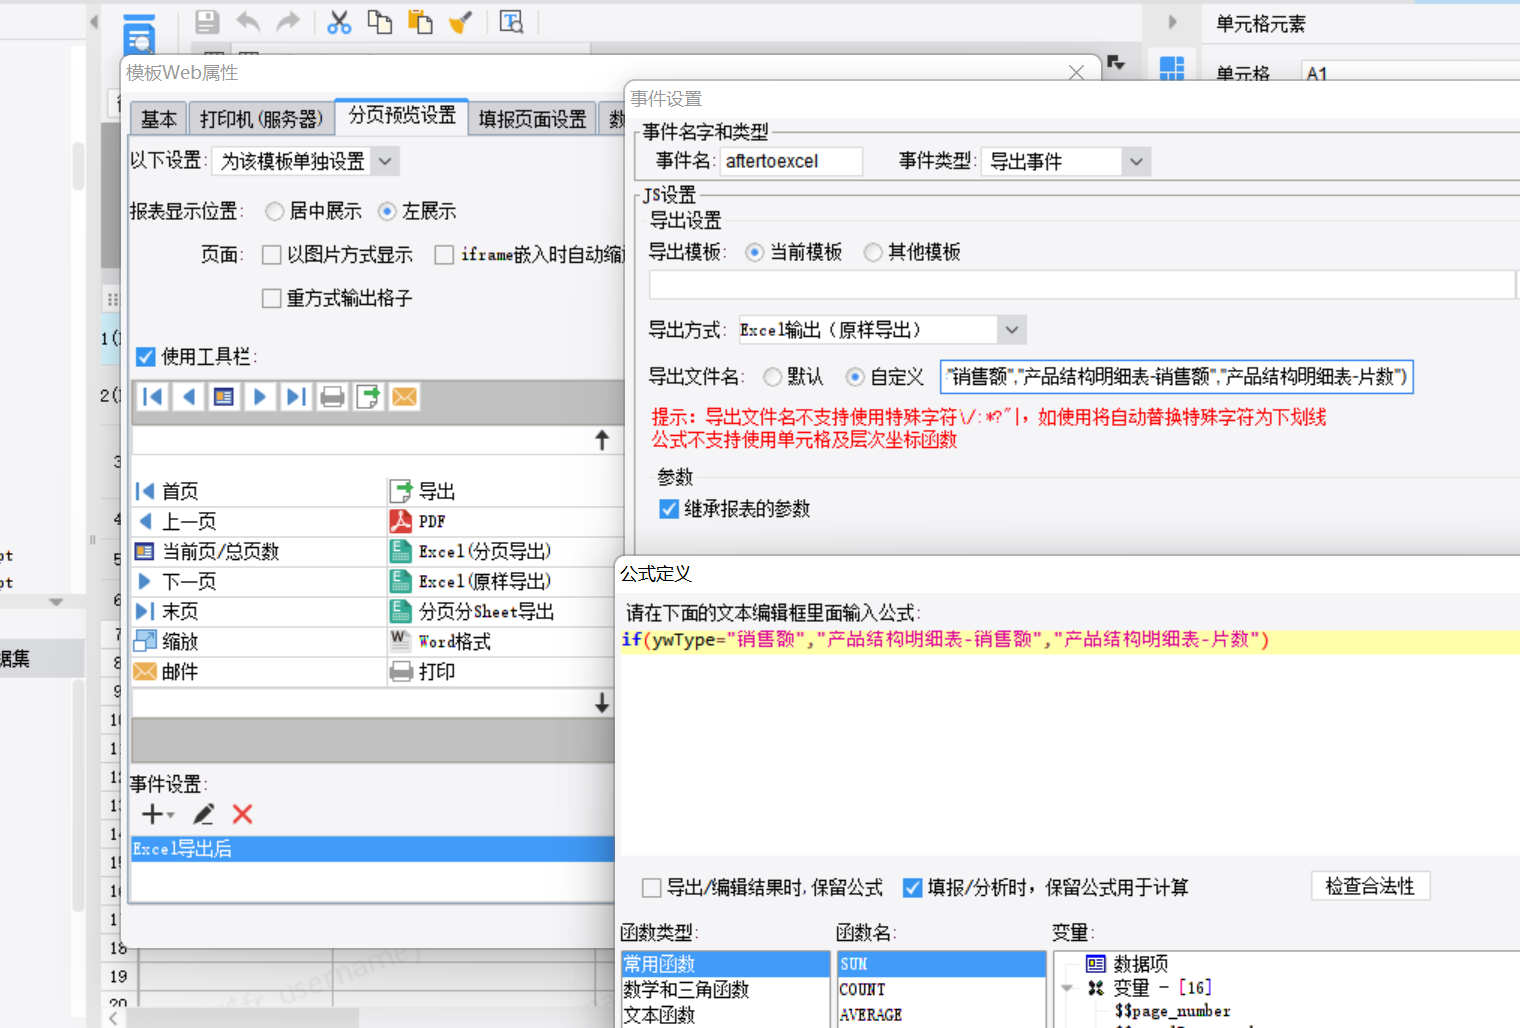Click the first page toolbar preview icon

tap(153, 397)
